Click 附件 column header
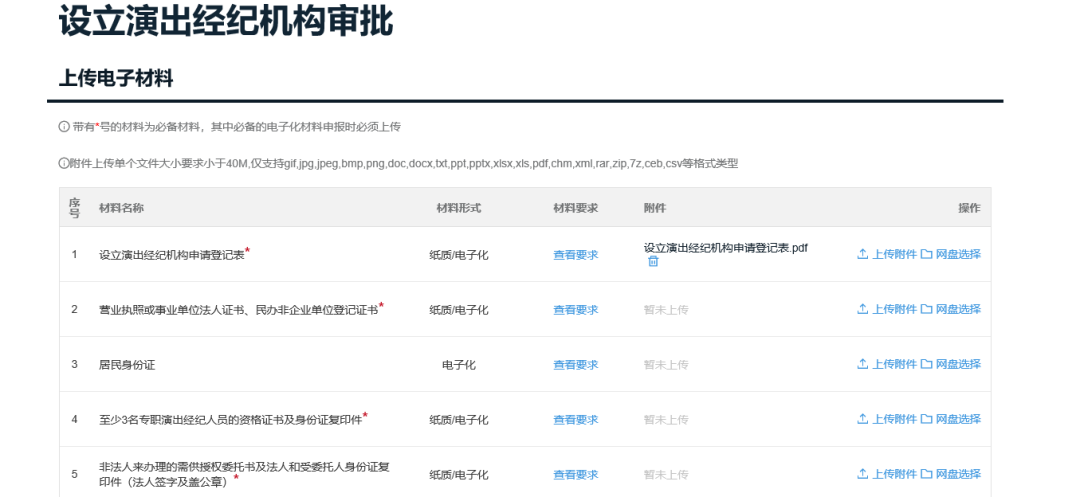The image size is (1080, 497). click(x=655, y=208)
